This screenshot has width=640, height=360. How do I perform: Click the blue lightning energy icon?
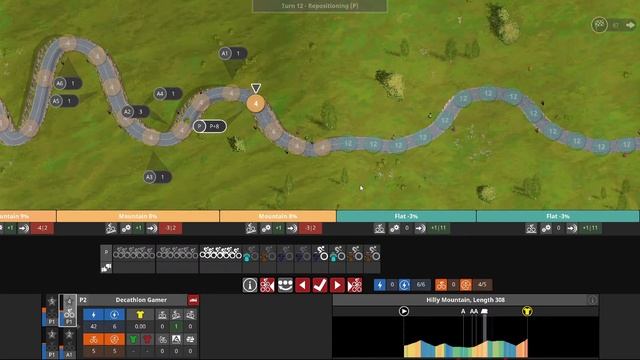point(380,285)
